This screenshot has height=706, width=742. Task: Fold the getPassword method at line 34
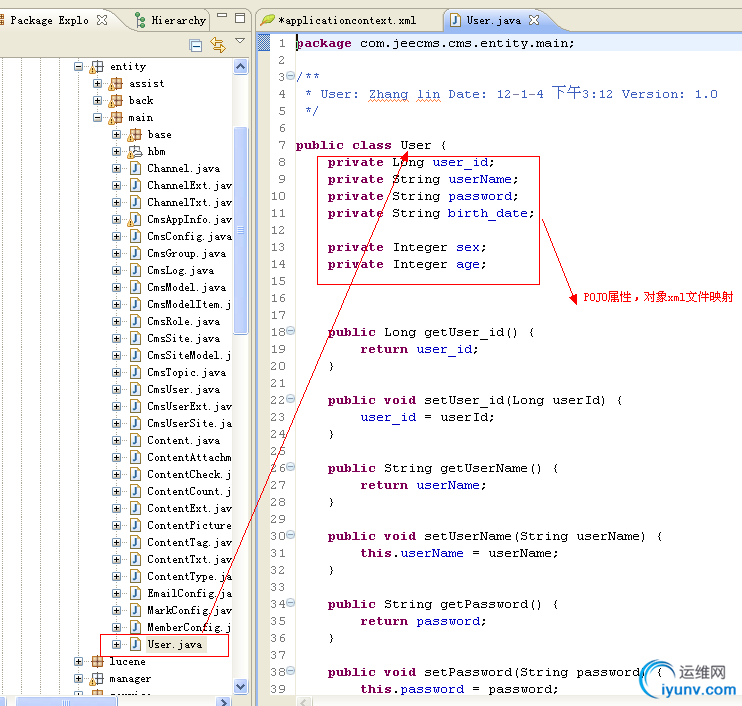[x=291, y=603]
